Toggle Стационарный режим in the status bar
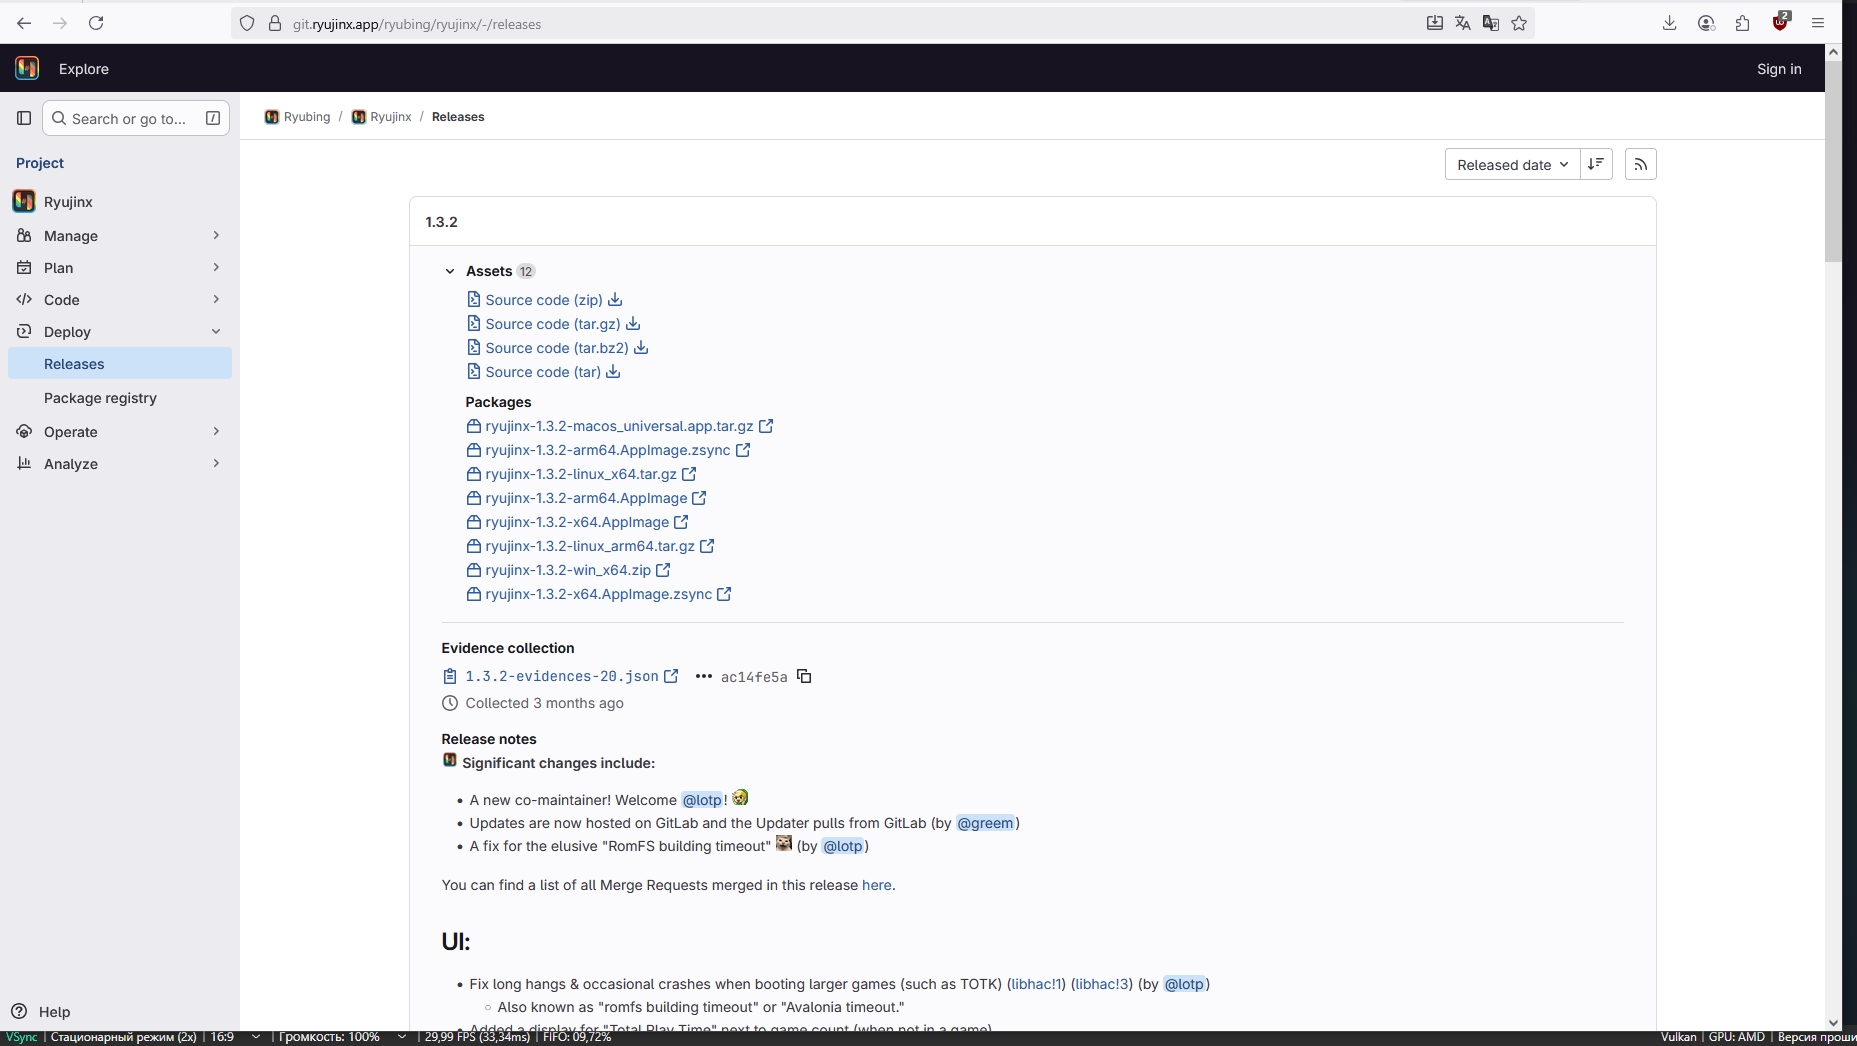Screen dimensions: 1857x1046 tap(123, 1037)
